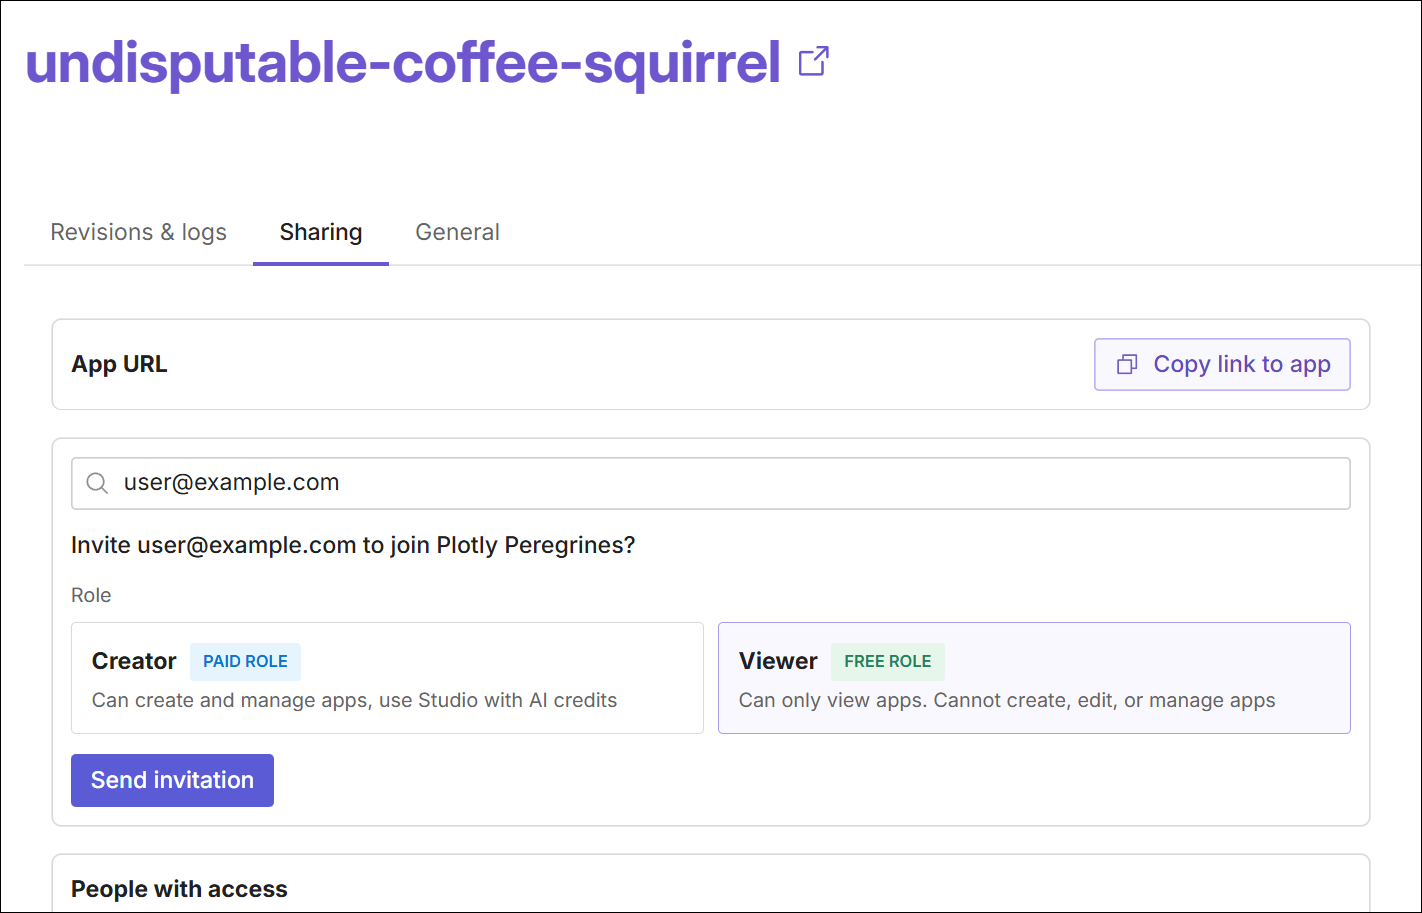Click Creator description about Studio AI credits
Screen dimensions: 1422x913
pos(354,700)
